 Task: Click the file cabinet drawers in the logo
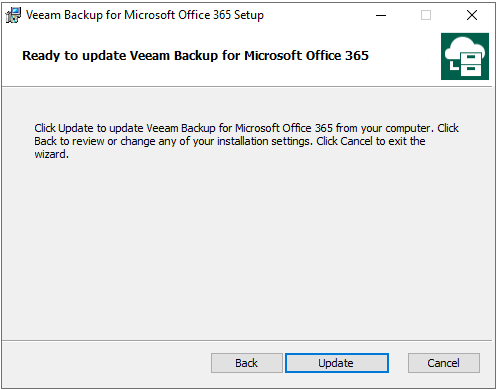pos(471,64)
